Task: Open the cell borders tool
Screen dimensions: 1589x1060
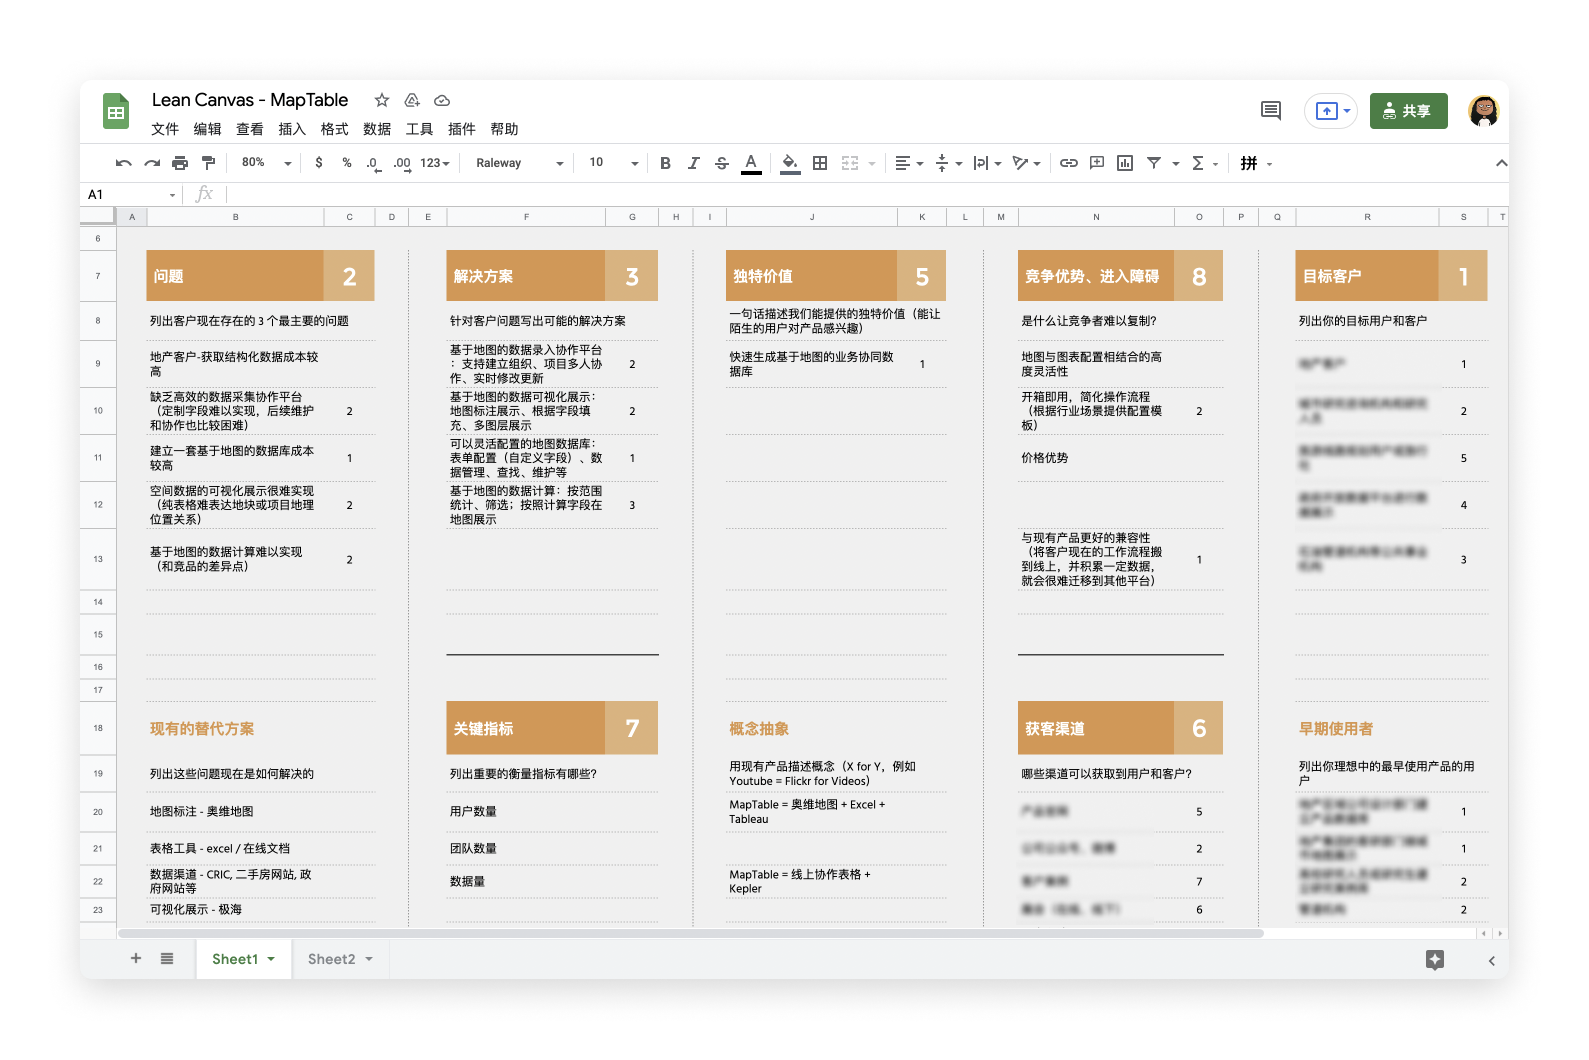Action: click(x=820, y=163)
